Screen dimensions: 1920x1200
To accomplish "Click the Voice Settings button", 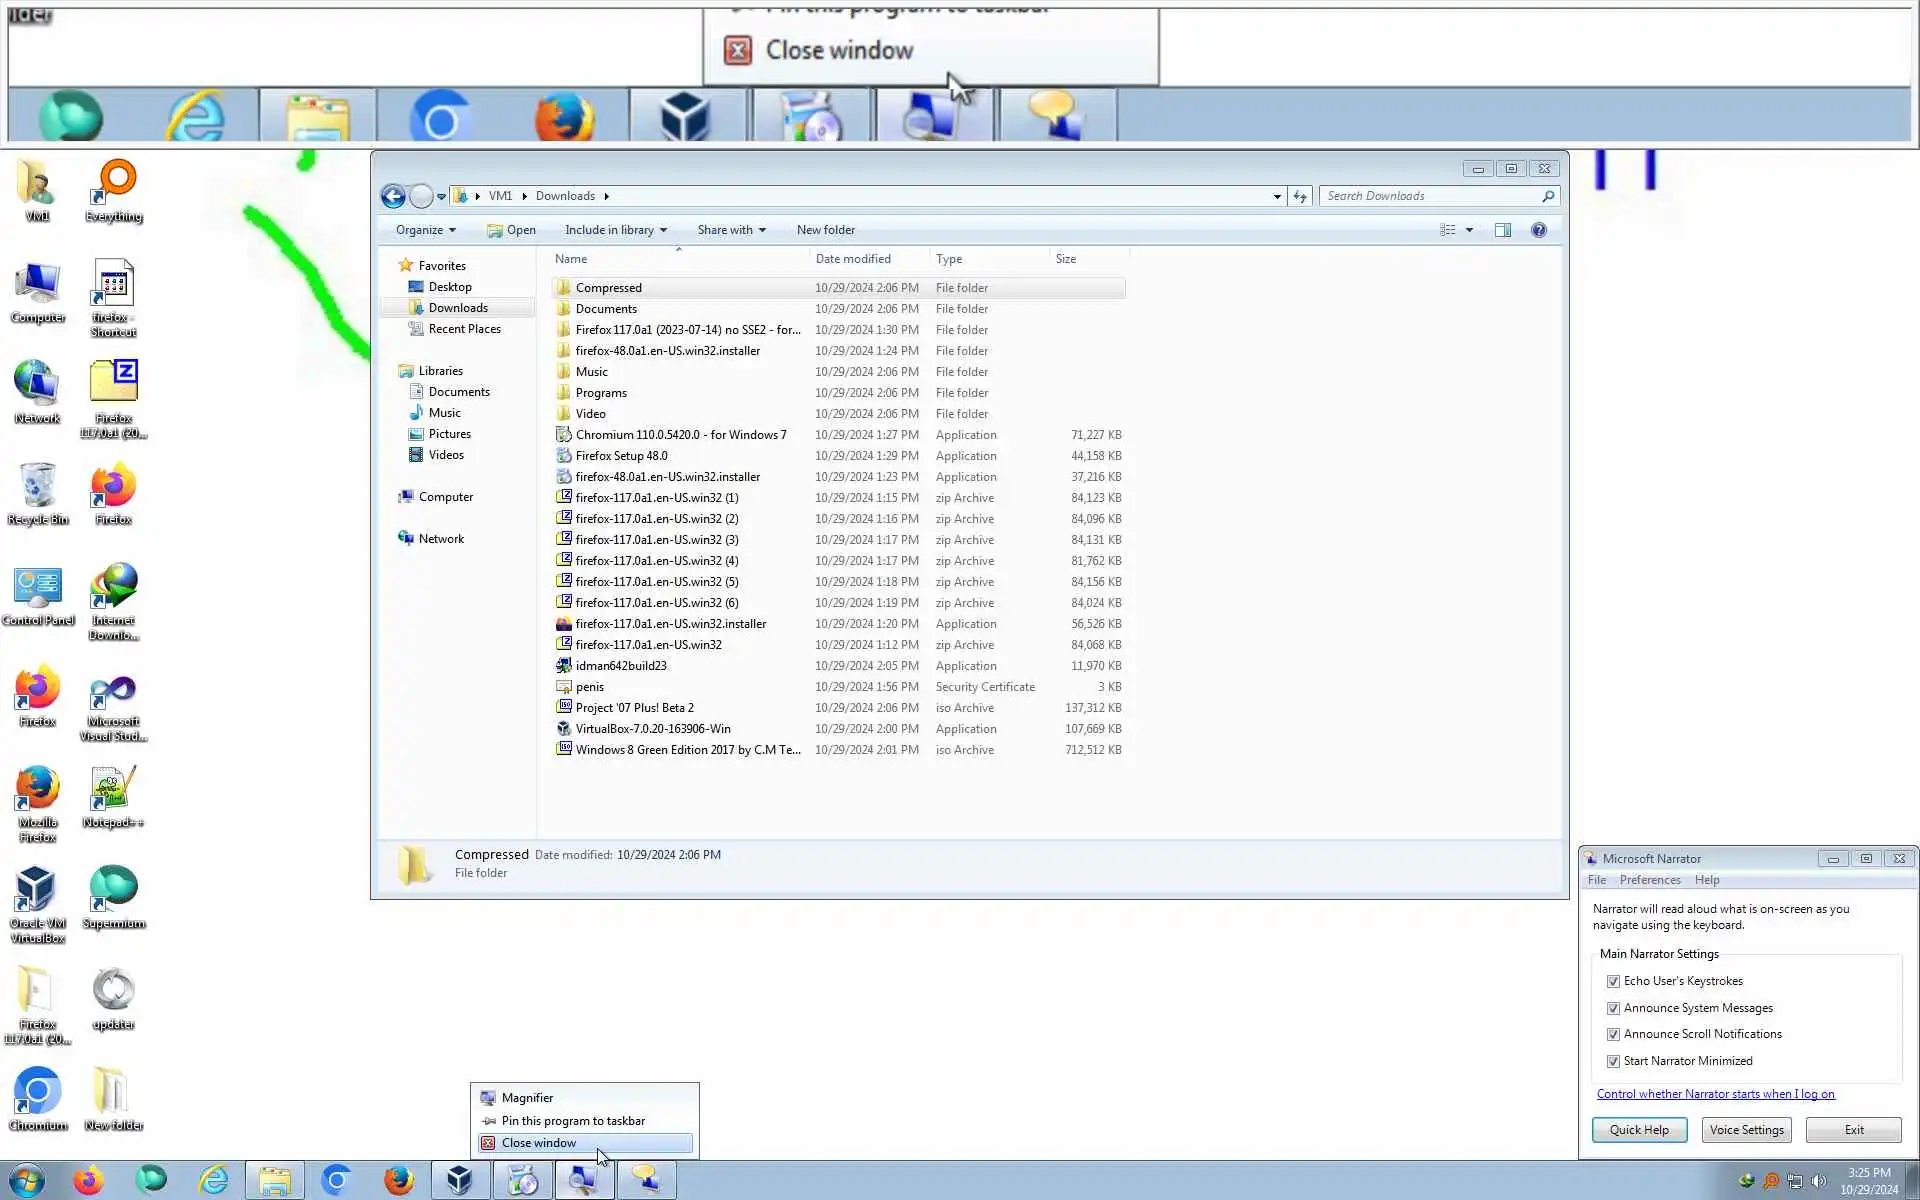I will [x=1746, y=1129].
